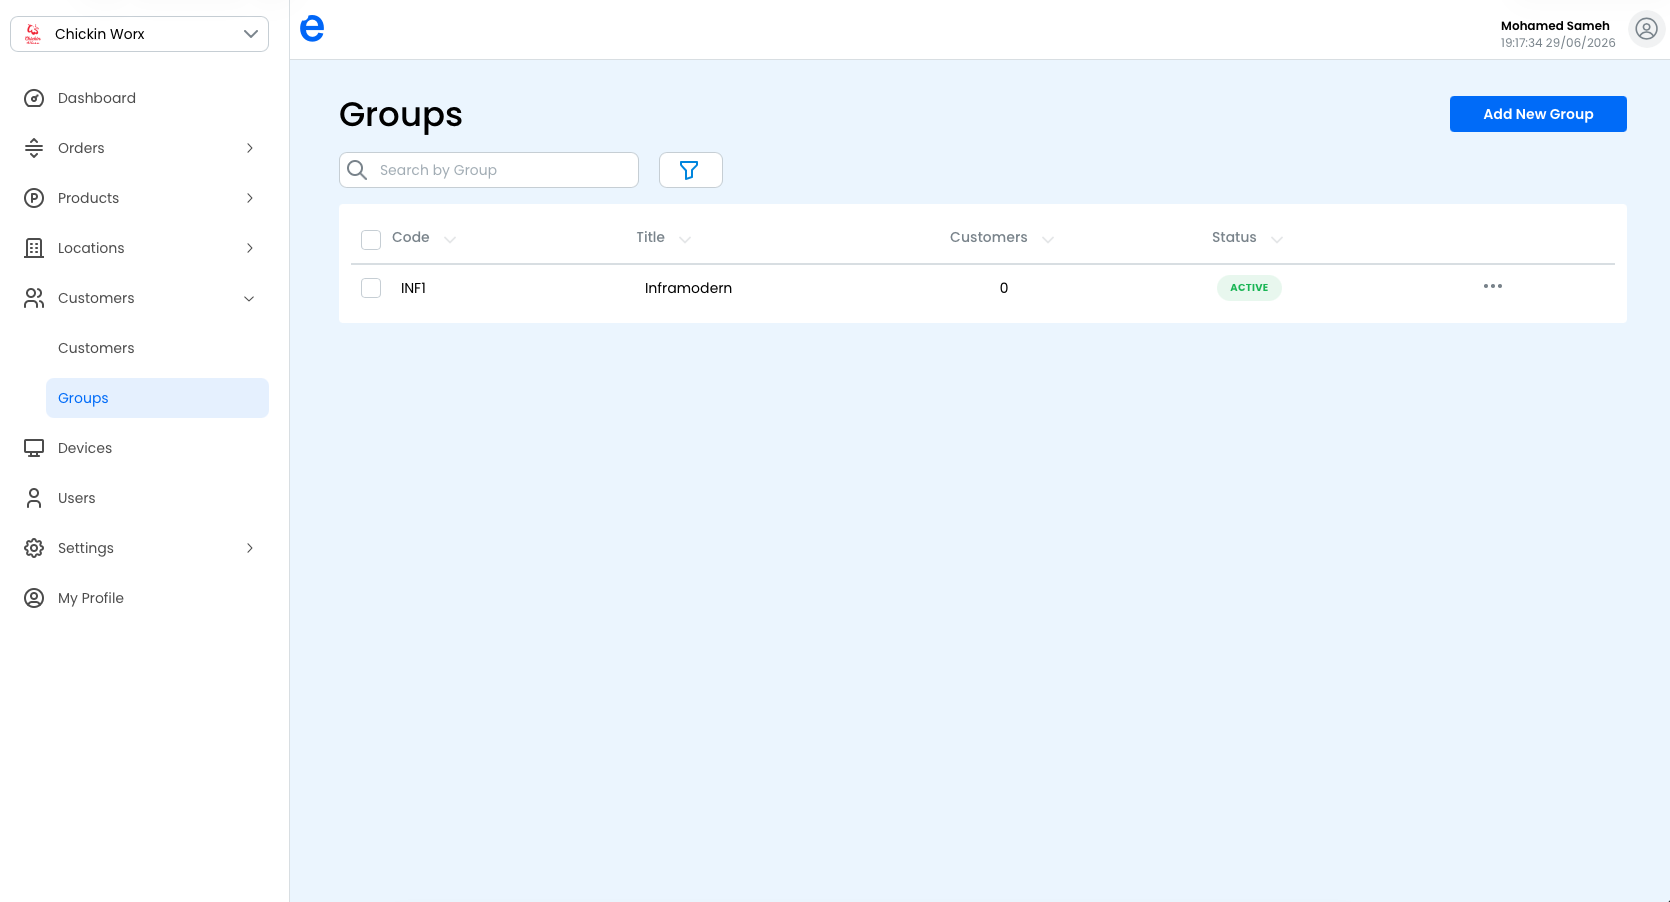Click the user avatar icon top right
1670x902 pixels.
pos(1646,29)
